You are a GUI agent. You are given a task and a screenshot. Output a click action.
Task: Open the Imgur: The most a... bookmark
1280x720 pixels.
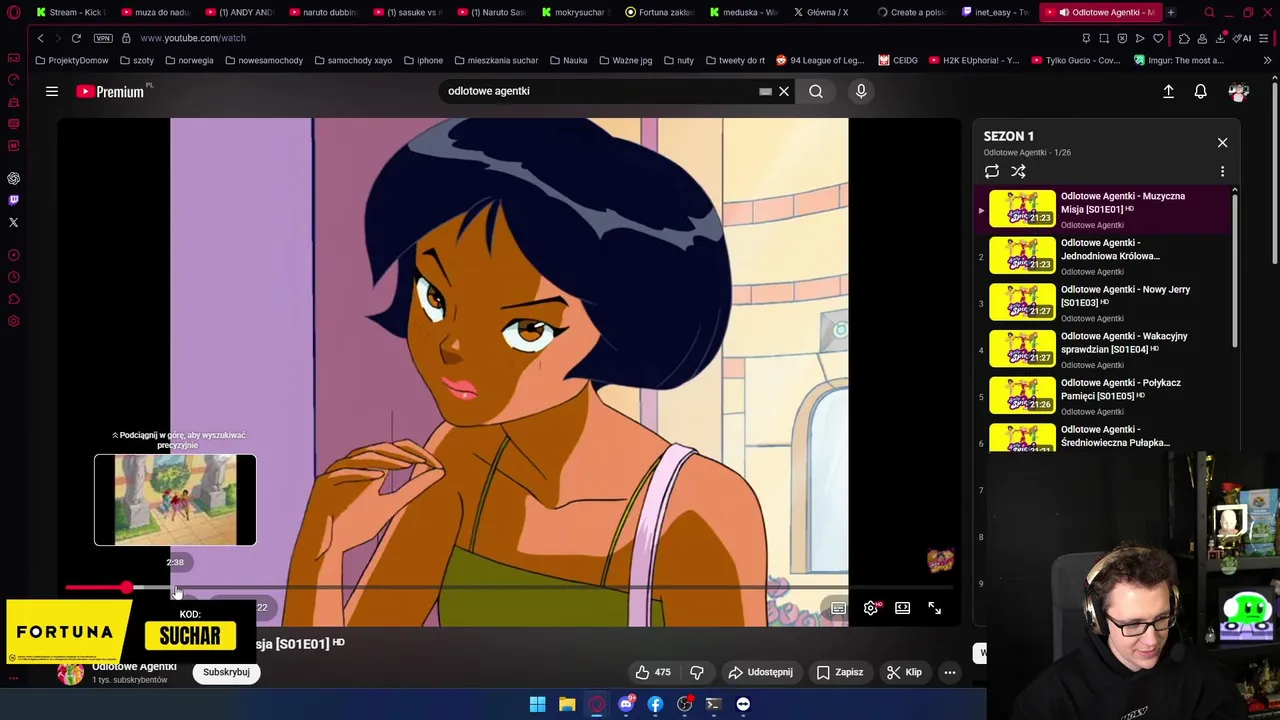(1179, 60)
